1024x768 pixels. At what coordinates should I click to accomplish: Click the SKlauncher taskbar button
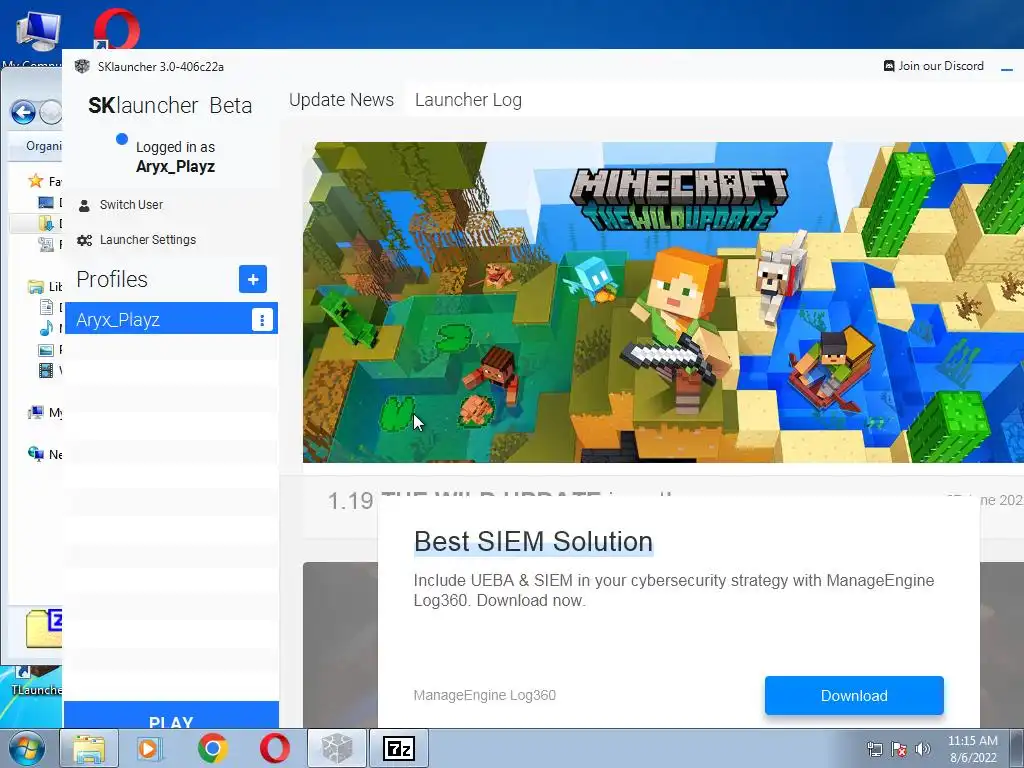point(337,748)
